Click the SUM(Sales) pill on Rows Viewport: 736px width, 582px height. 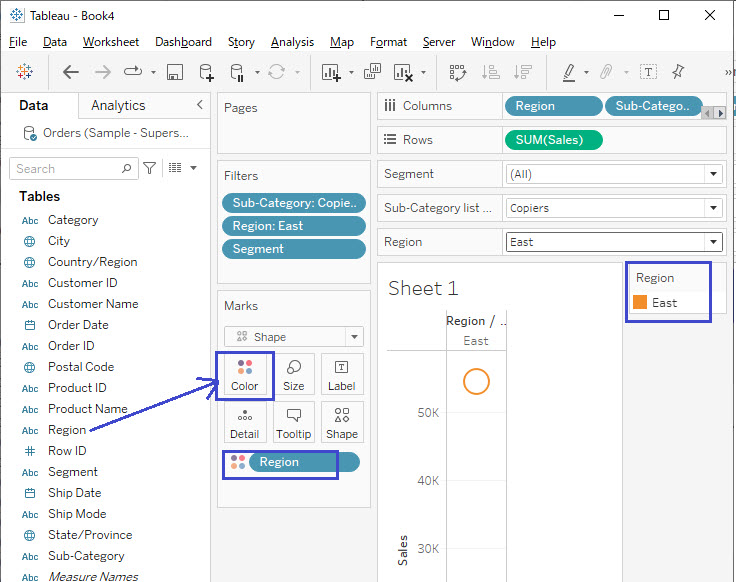[x=554, y=140]
